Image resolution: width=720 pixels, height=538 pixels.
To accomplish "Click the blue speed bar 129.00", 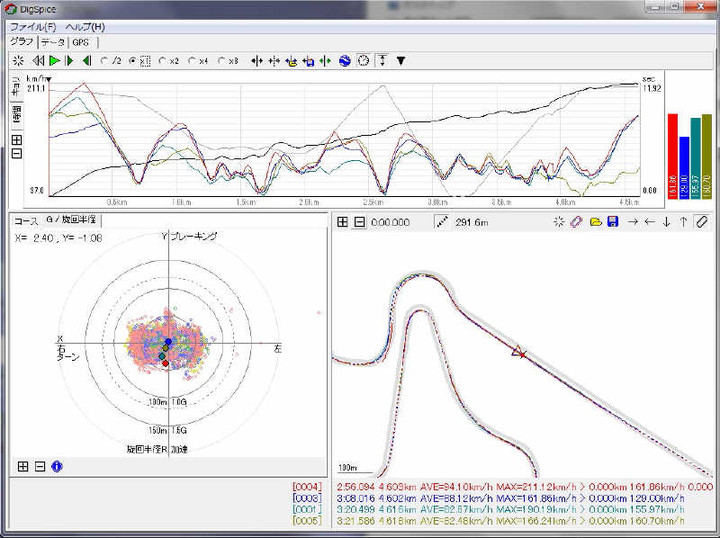I will (x=684, y=168).
